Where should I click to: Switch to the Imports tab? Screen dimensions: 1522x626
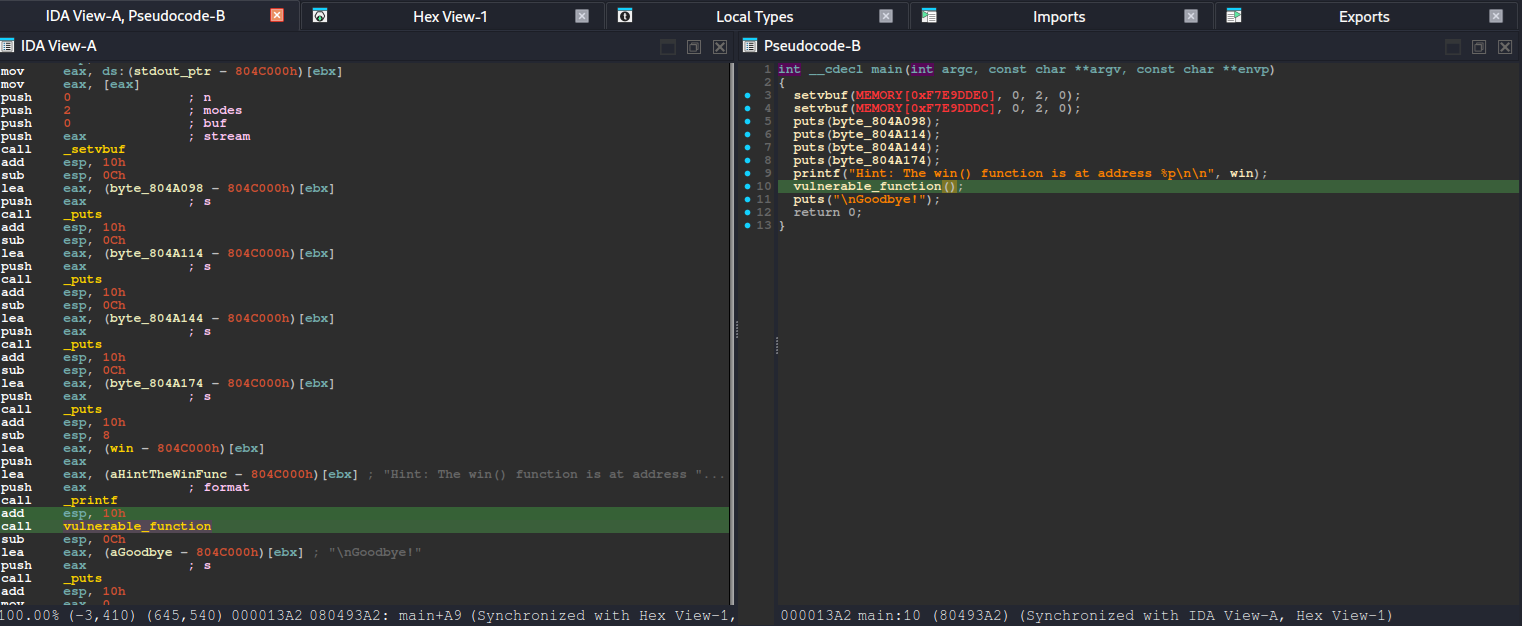tap(1058, 16)
